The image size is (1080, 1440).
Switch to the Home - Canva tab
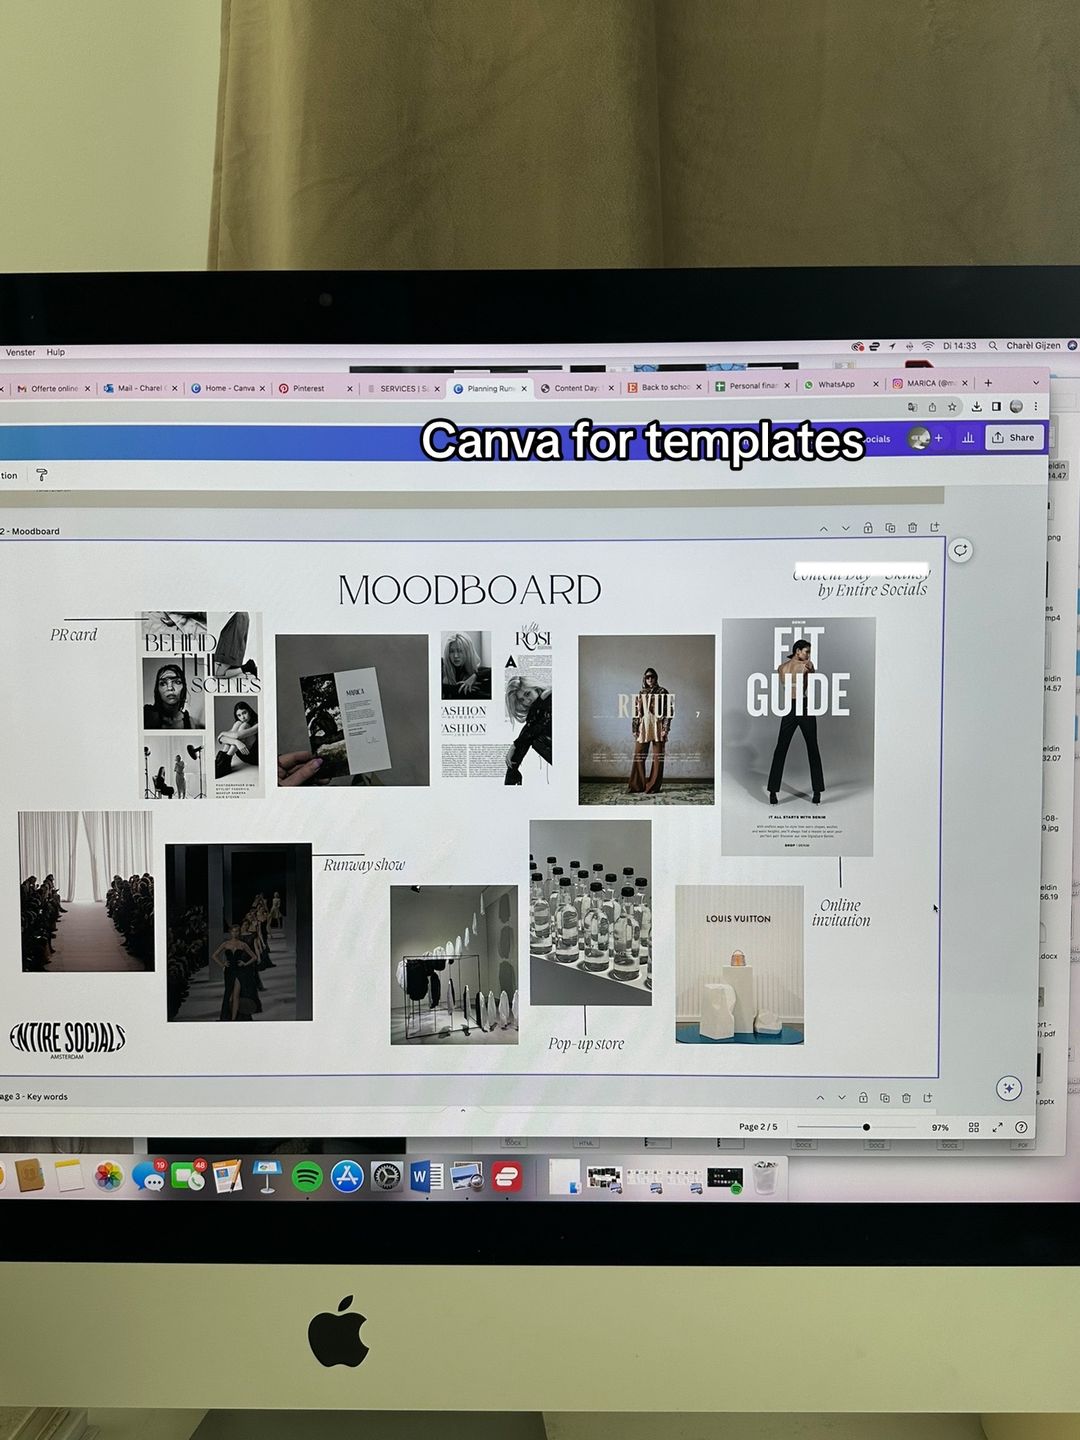[229, 388]
